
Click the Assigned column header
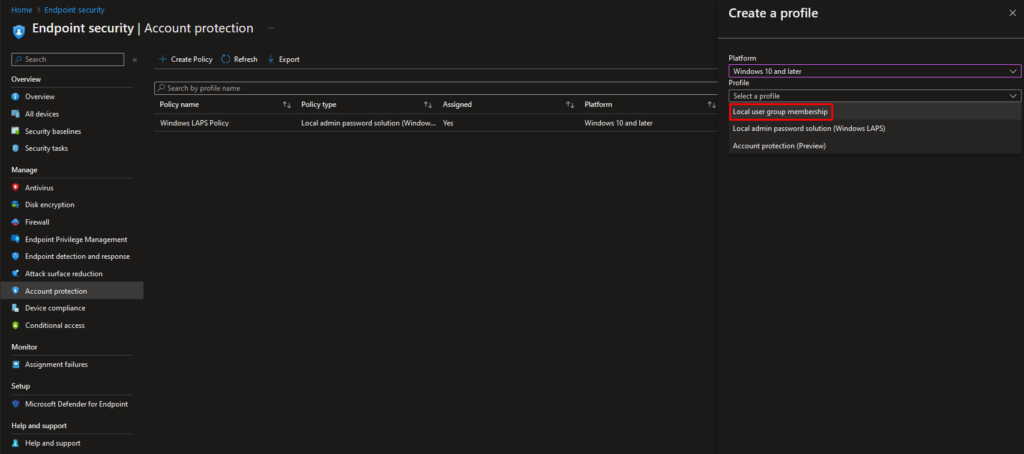(x=457, y=105)
